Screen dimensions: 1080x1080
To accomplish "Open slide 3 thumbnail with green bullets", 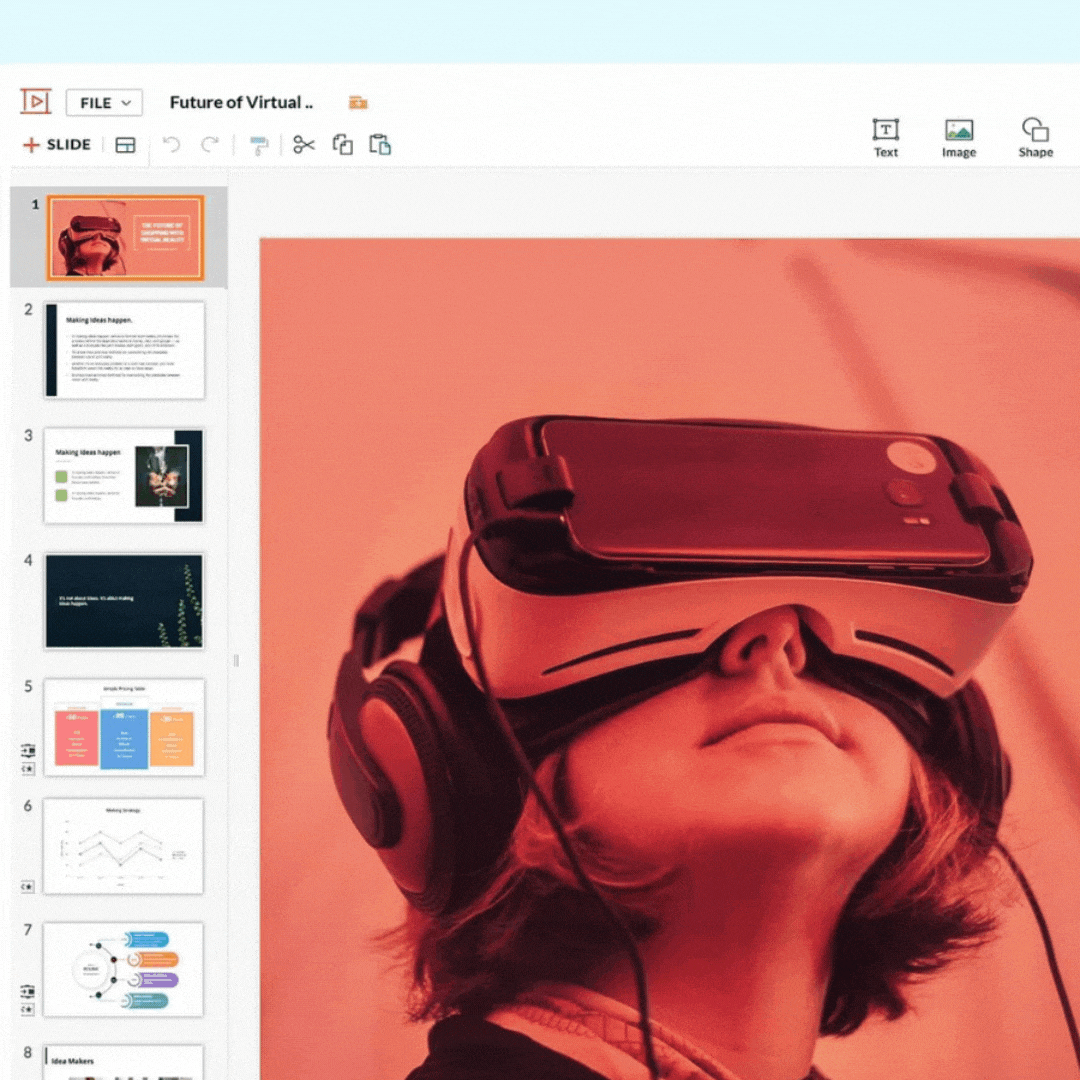I will pos(124,475).
